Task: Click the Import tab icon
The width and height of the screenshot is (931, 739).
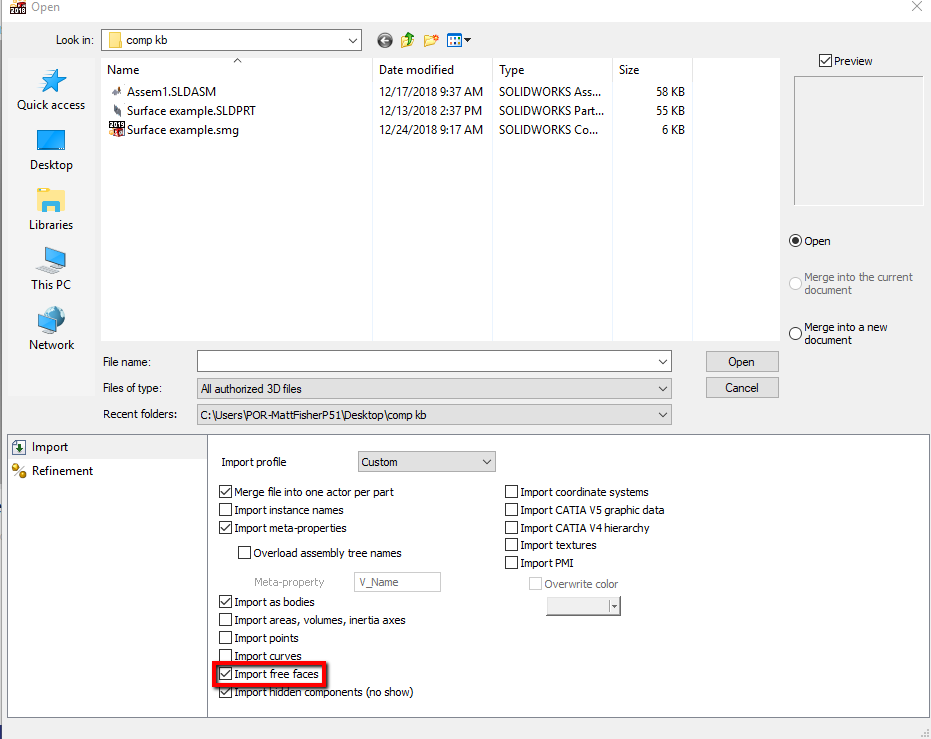Action: point(19,447)
